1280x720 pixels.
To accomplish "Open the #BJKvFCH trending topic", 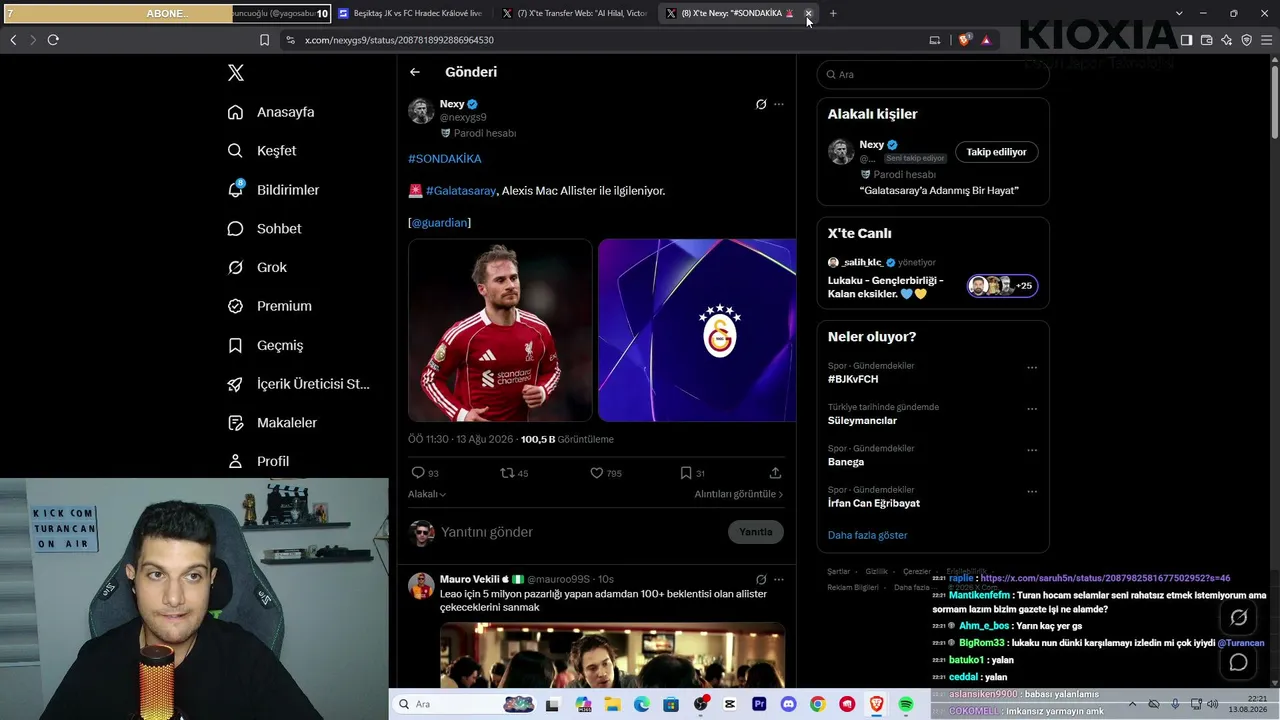I will click(853, 380).
